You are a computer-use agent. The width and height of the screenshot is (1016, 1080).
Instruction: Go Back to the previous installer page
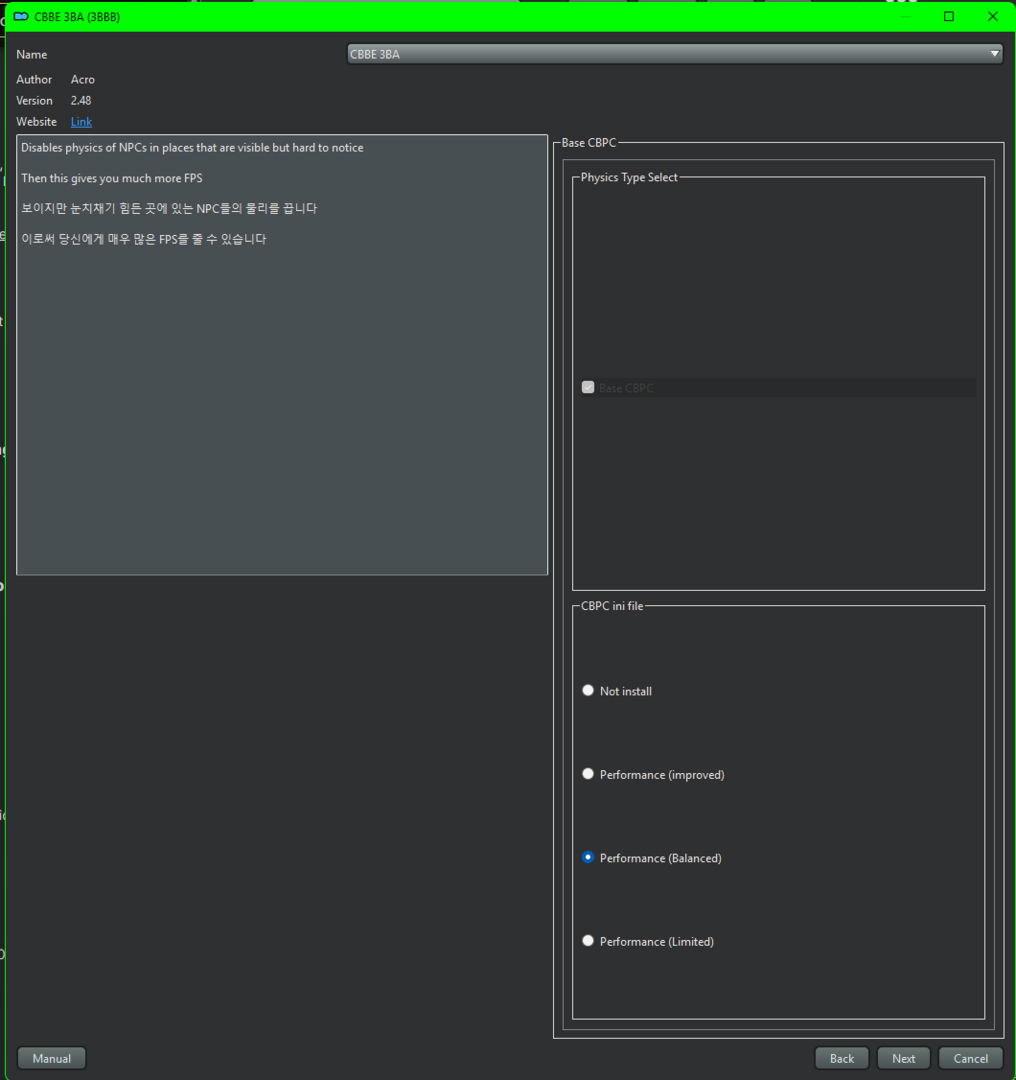[x=841, y=1058]
